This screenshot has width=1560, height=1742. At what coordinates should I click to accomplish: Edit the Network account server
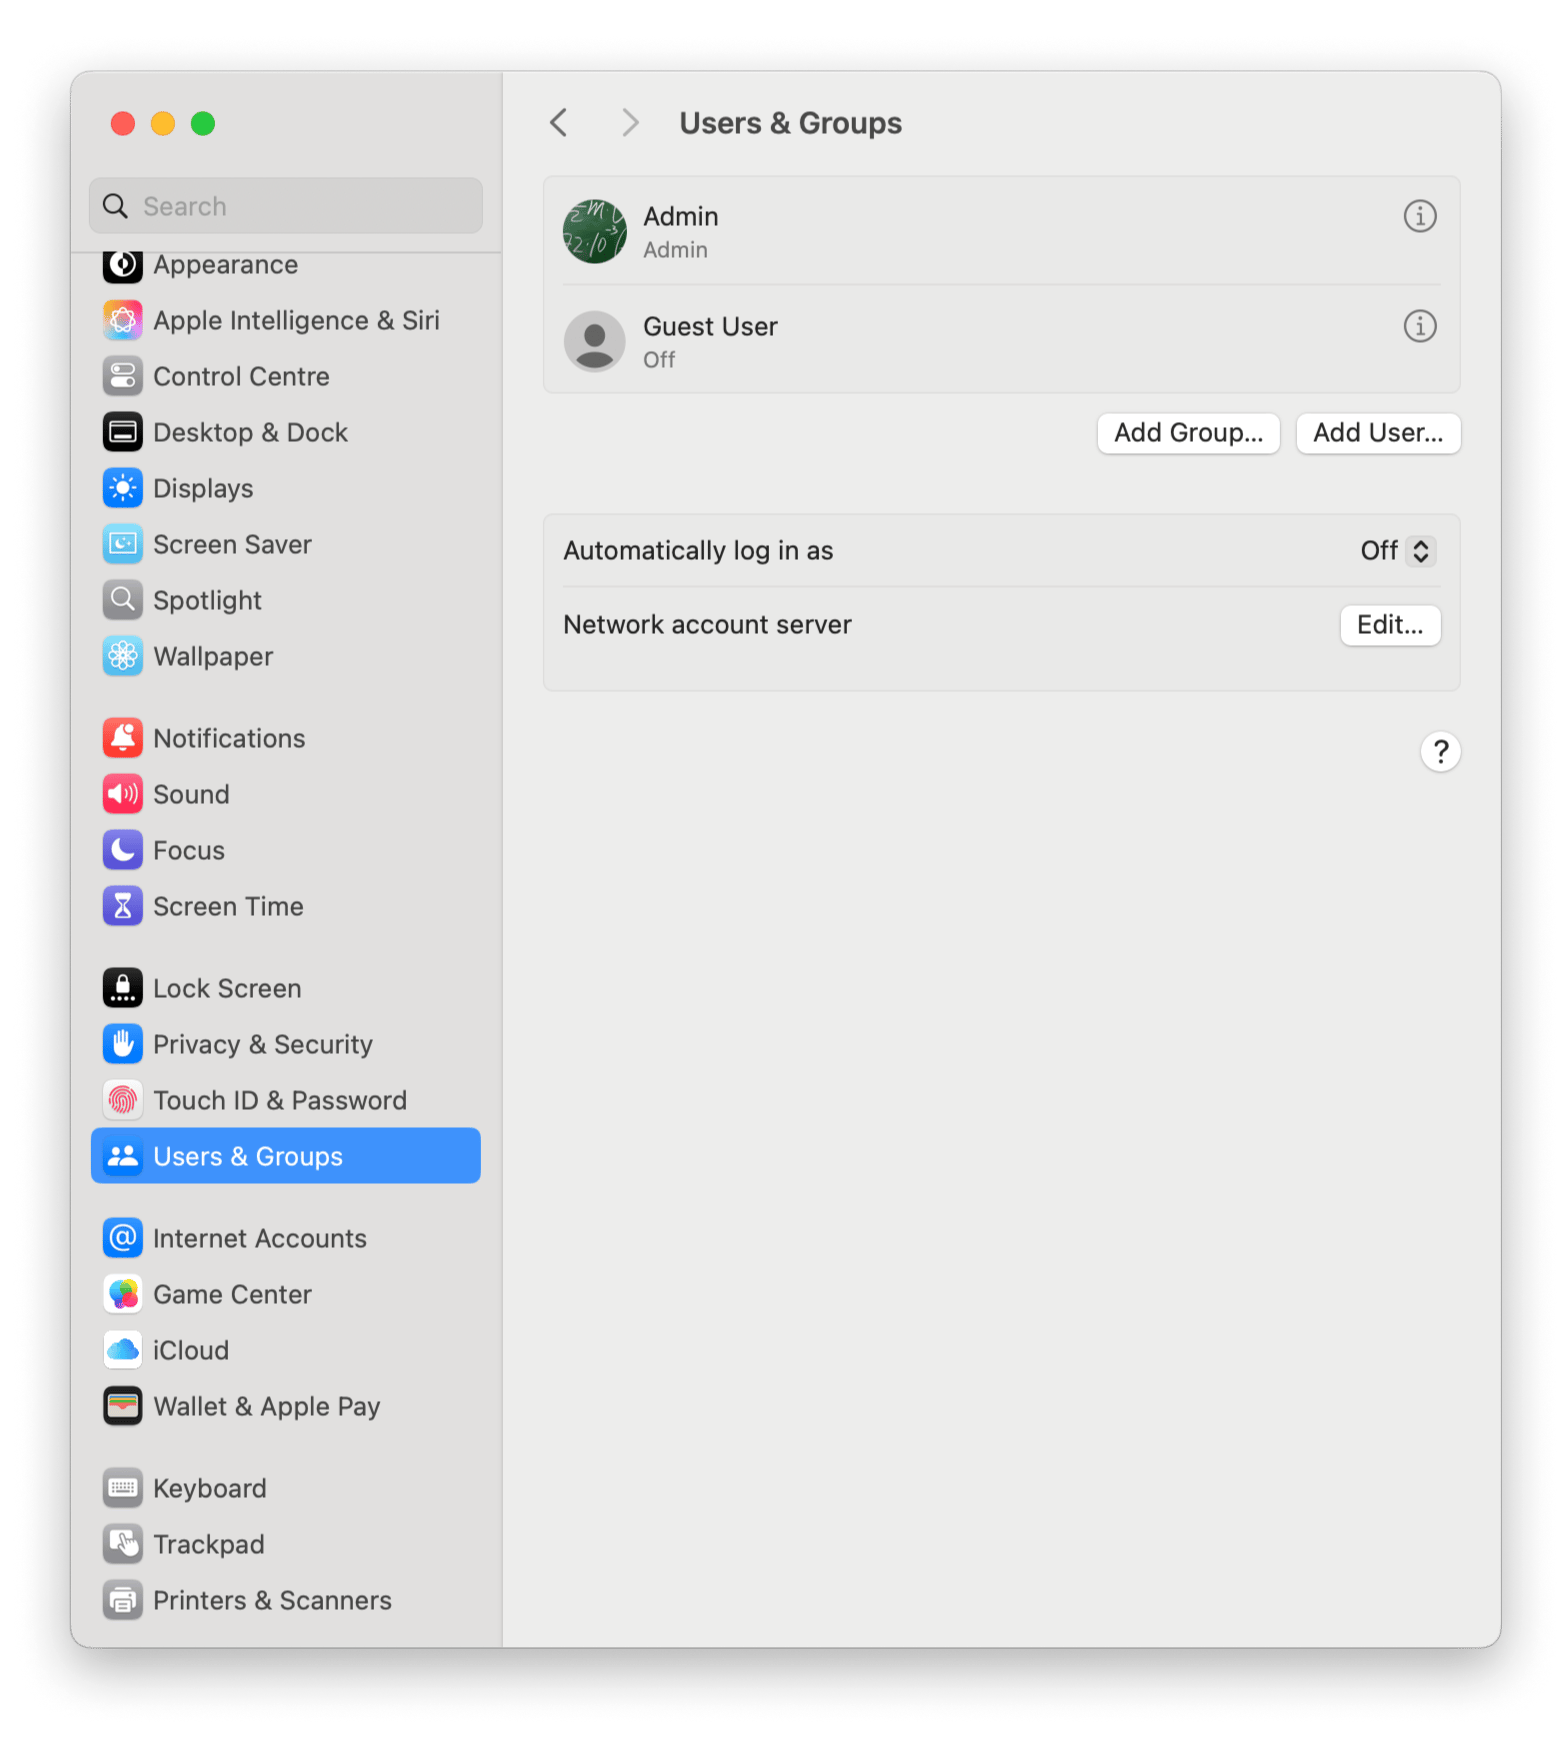1389,625
